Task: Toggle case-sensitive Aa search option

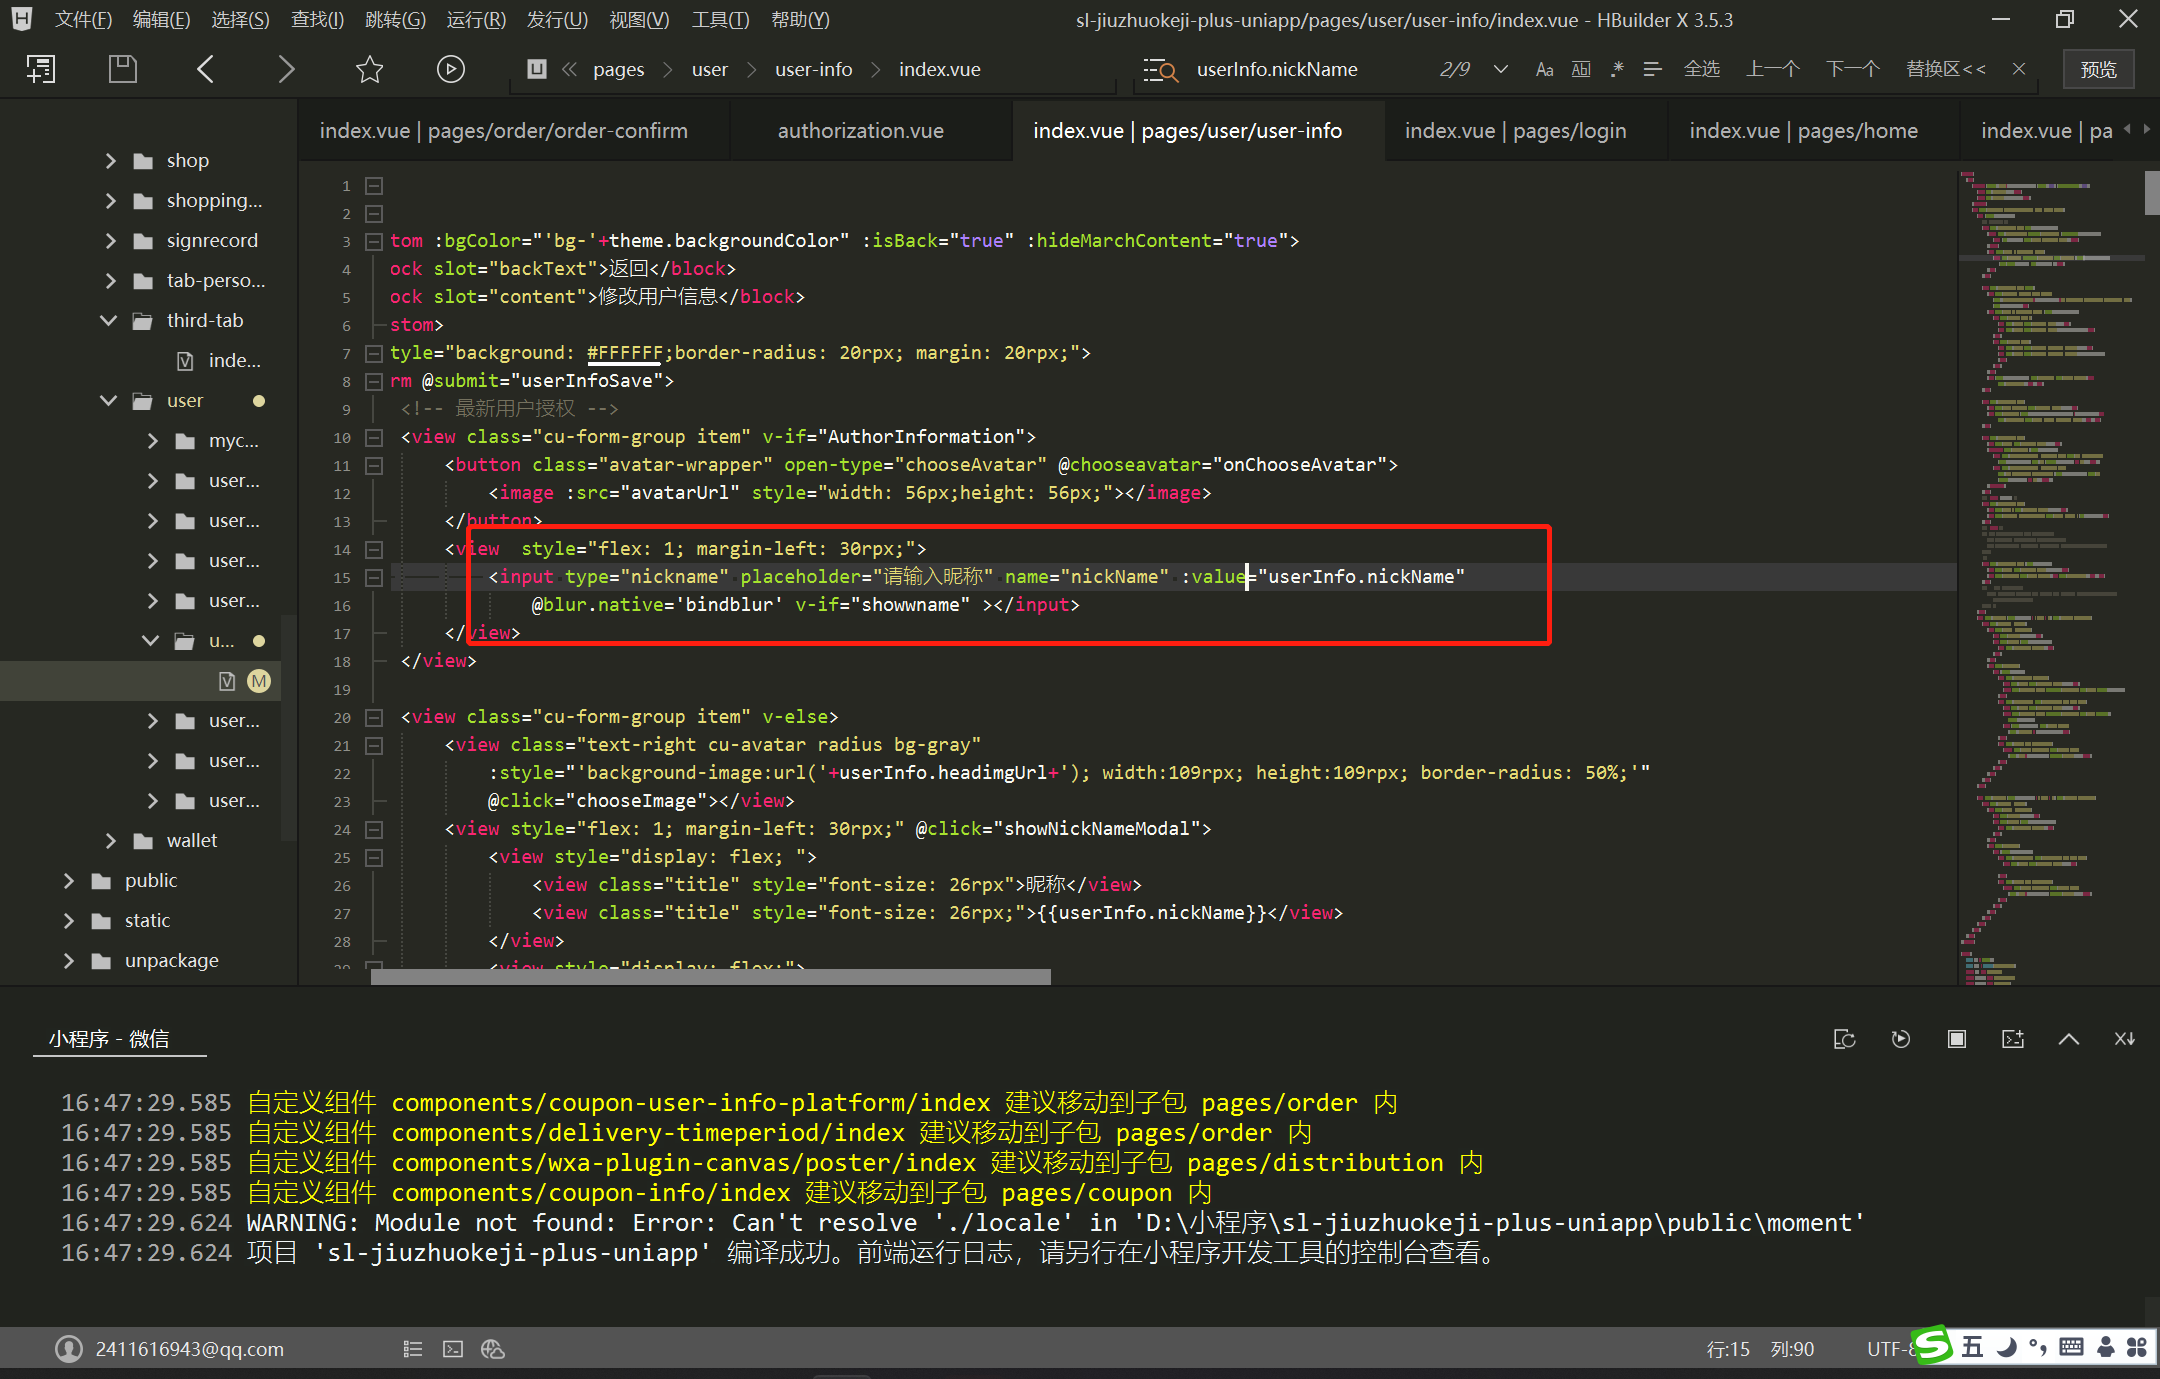Action: click(x=1544, y=69)
